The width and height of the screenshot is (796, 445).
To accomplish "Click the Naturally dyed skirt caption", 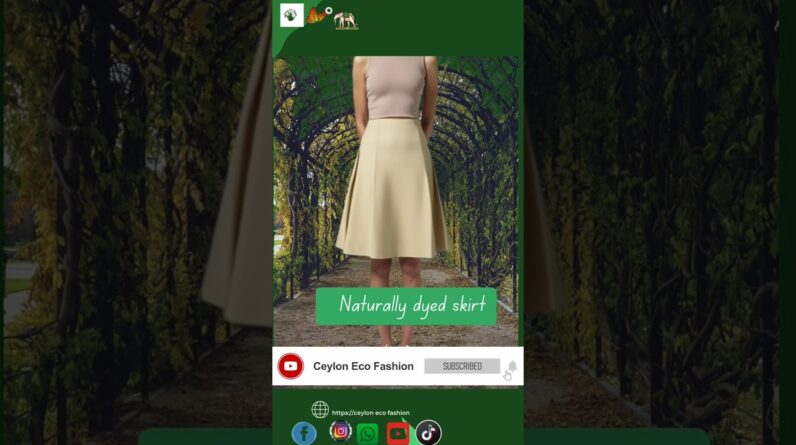I will click(x=406, y=306).
